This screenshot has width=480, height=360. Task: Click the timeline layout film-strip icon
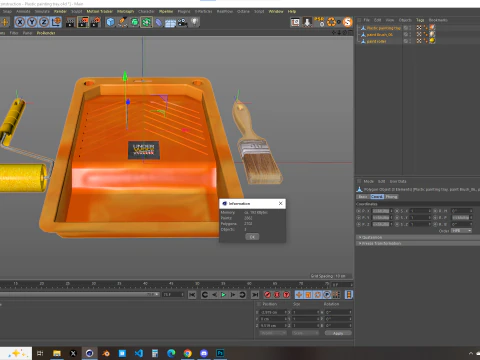[x=349, y=295]
